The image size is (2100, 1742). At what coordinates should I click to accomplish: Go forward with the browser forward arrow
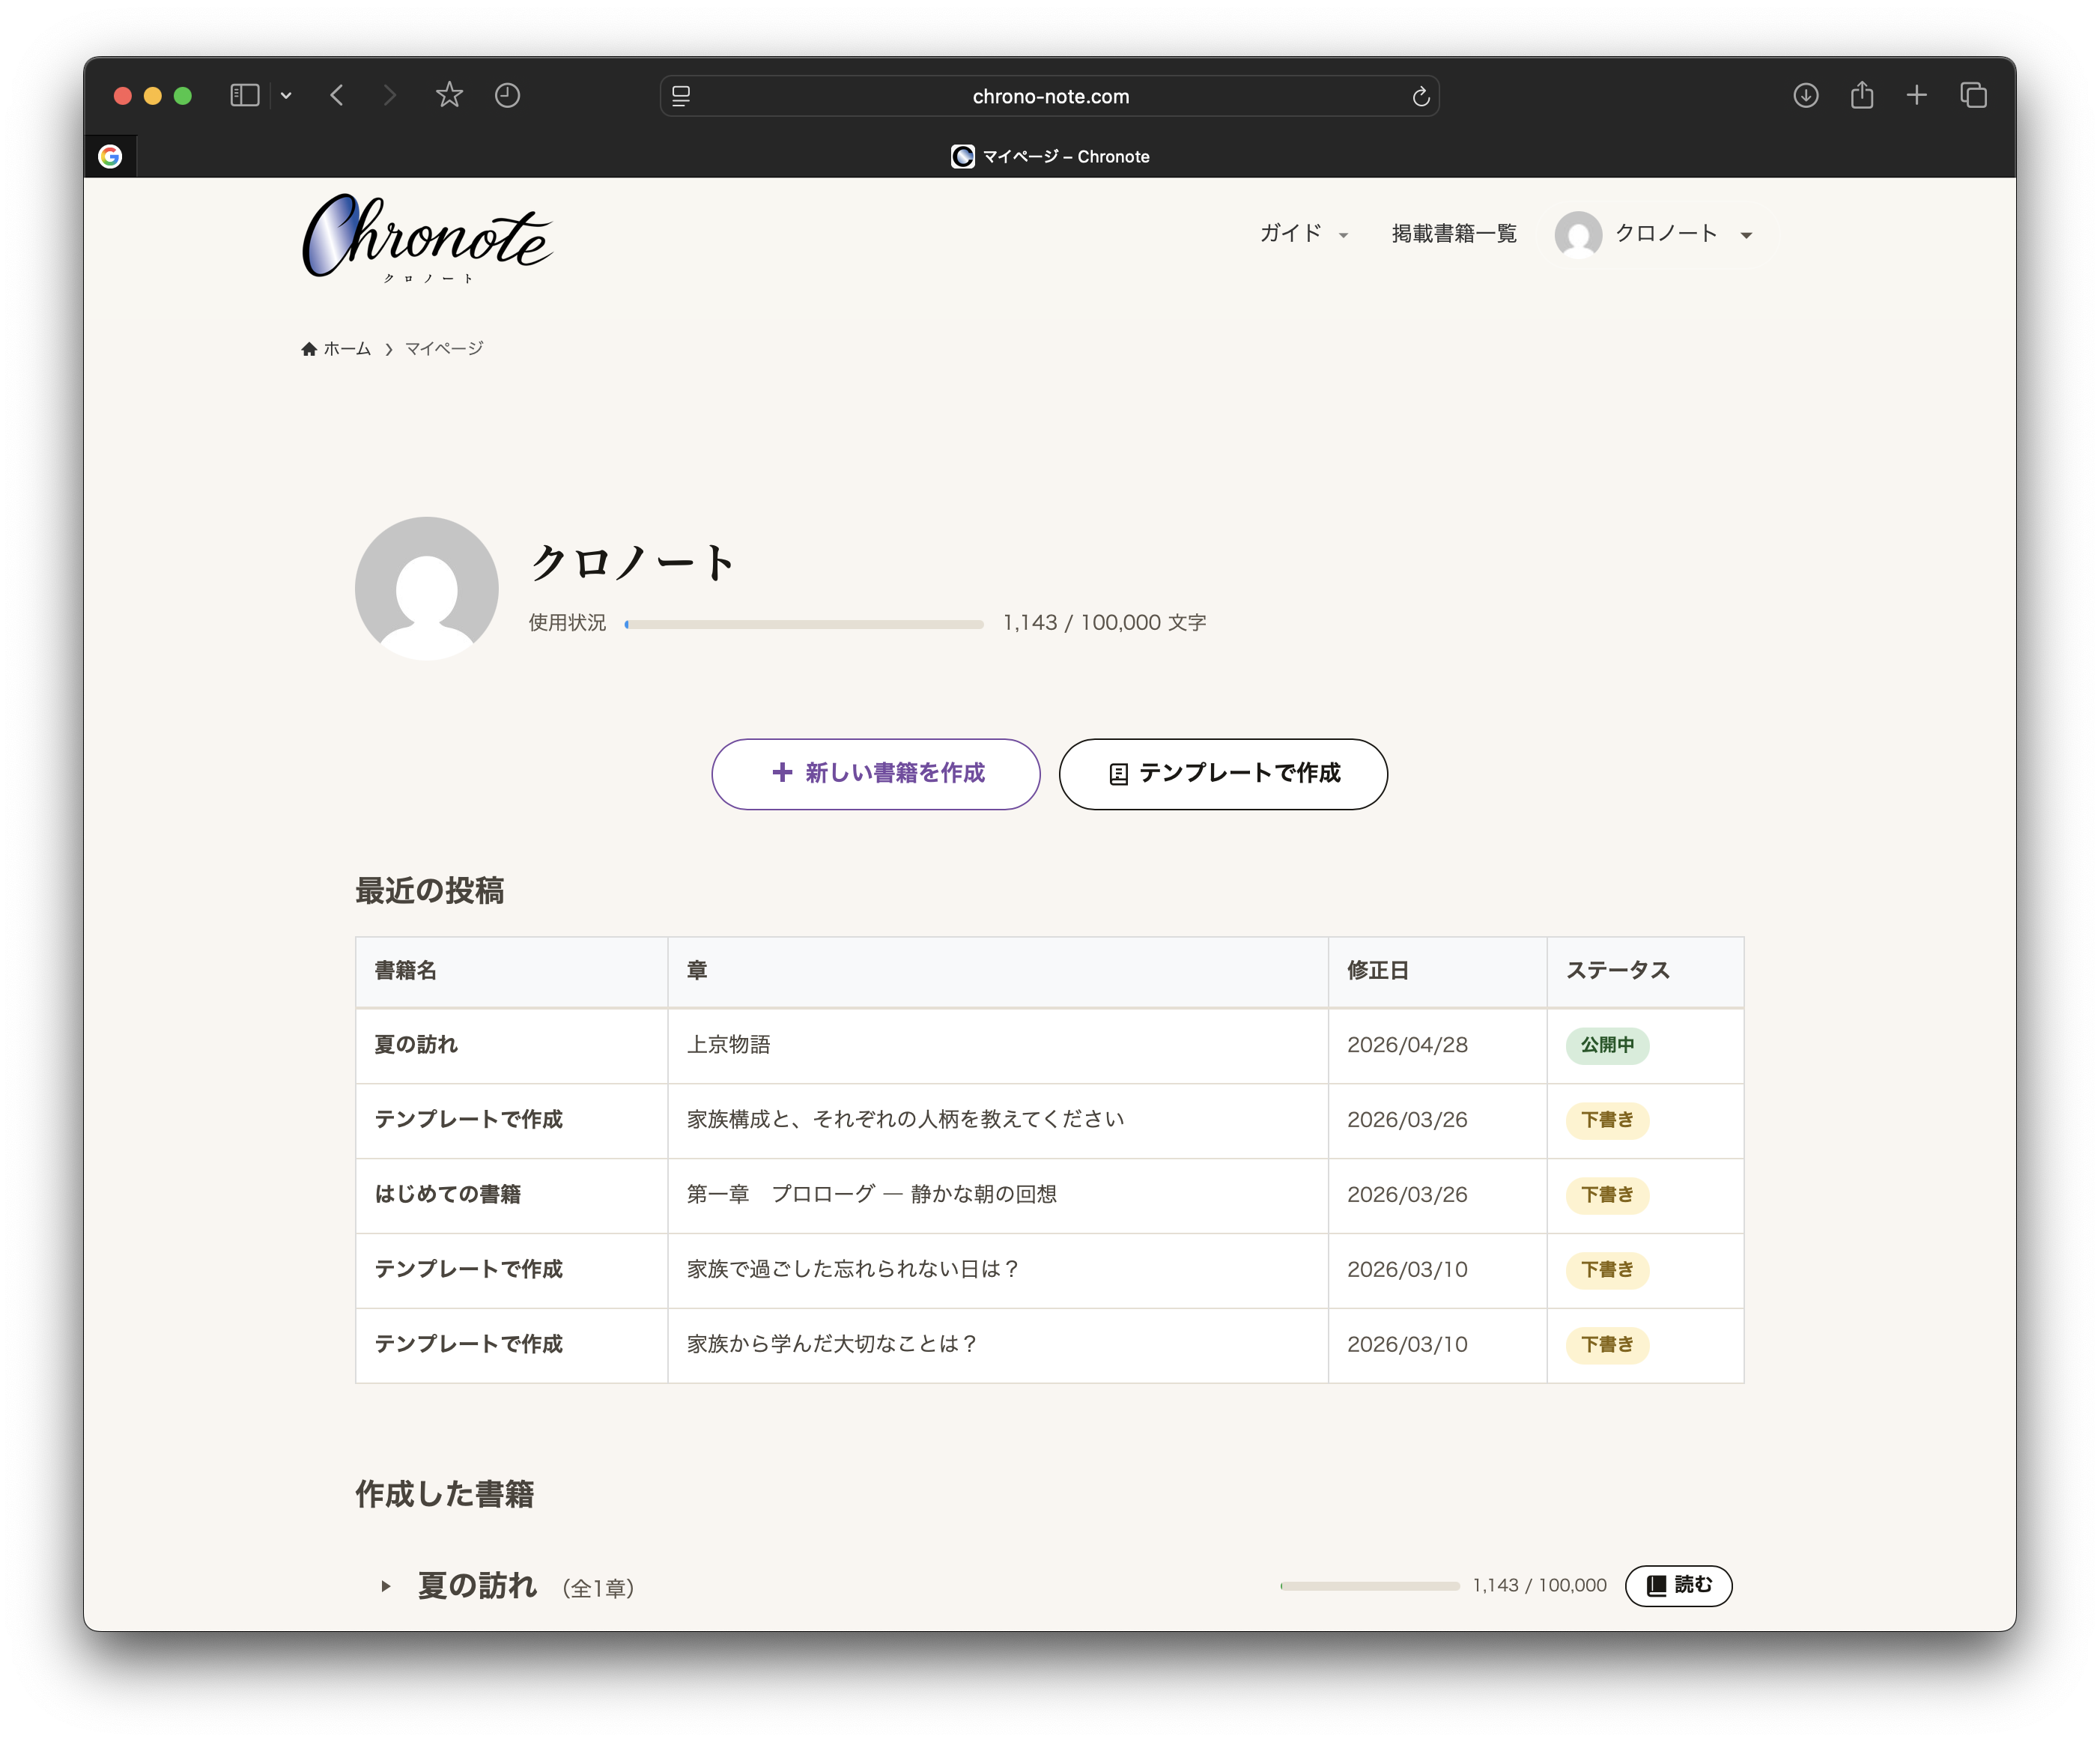(390, 96)
